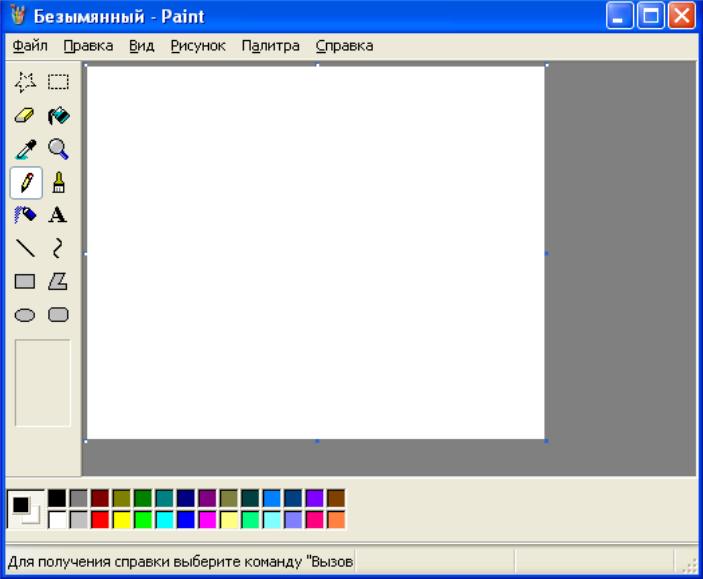Minimize the Paint window
This screenshot has width=703, height=579.
pyautogui.click(x=620, y=16)
